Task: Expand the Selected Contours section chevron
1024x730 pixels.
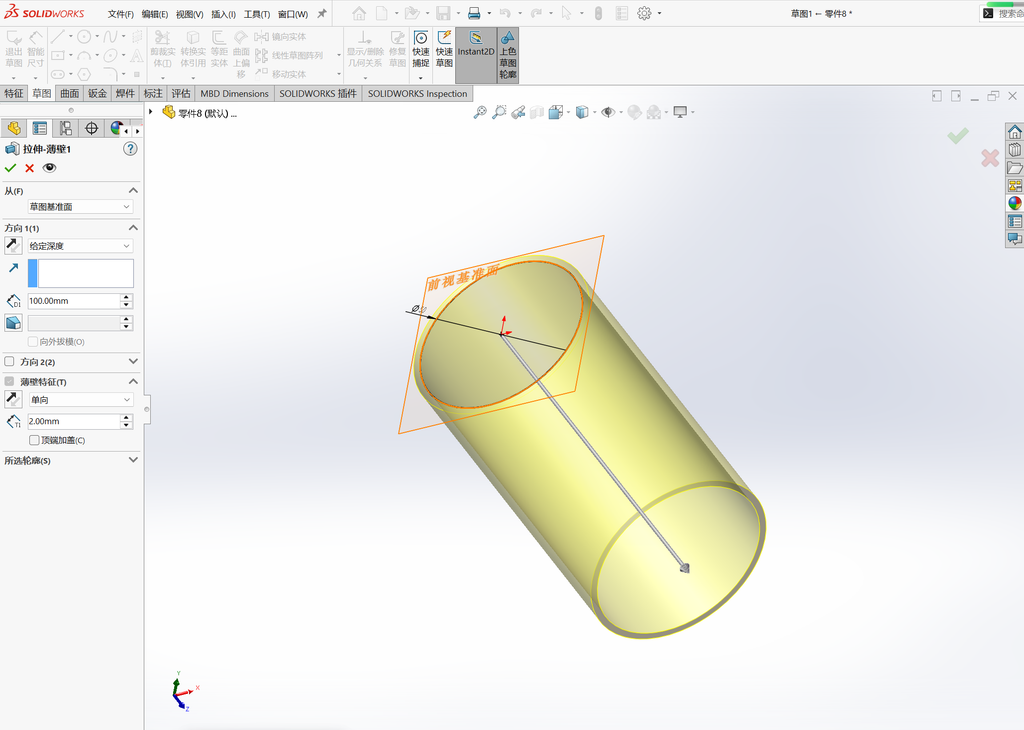Action: coord(133,460)
